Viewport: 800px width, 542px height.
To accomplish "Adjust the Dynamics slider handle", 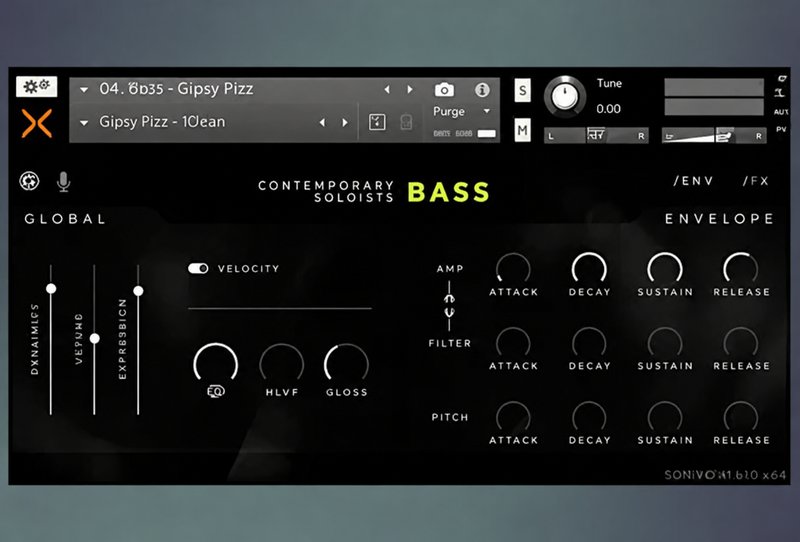I will pos(51,289).
